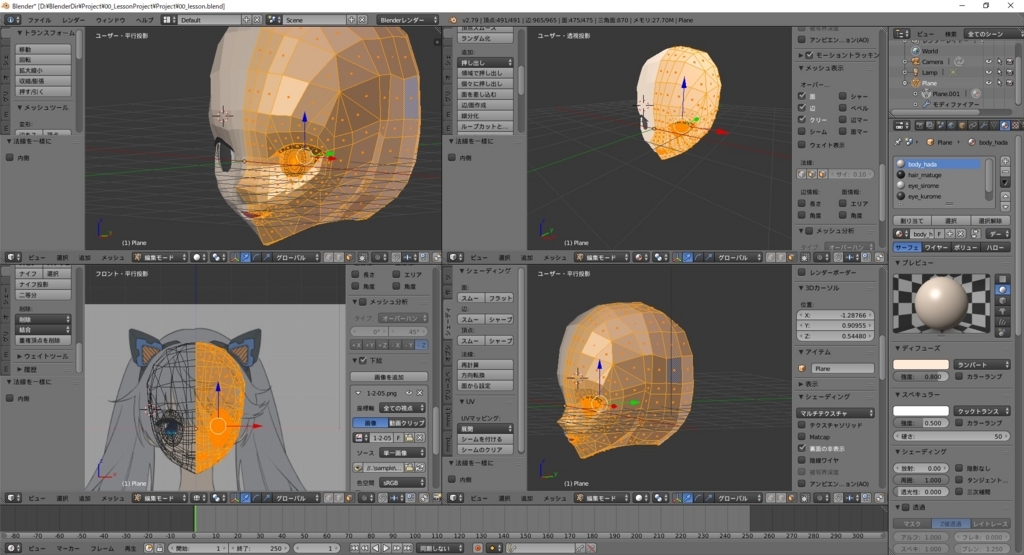Image resolution: width=1024 pixels, height=555 pixels.
Task: Click the 硬さ 50 hardness slider
Action: (x=952, y=436)
